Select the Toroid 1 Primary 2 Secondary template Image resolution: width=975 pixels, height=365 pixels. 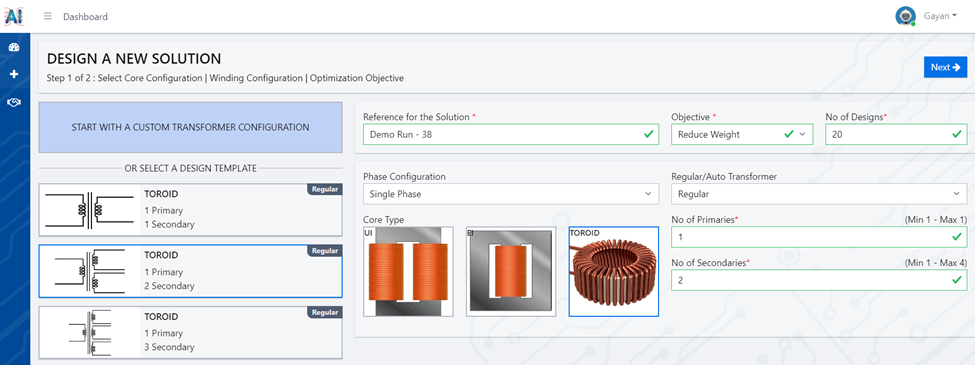coord(190,271)
